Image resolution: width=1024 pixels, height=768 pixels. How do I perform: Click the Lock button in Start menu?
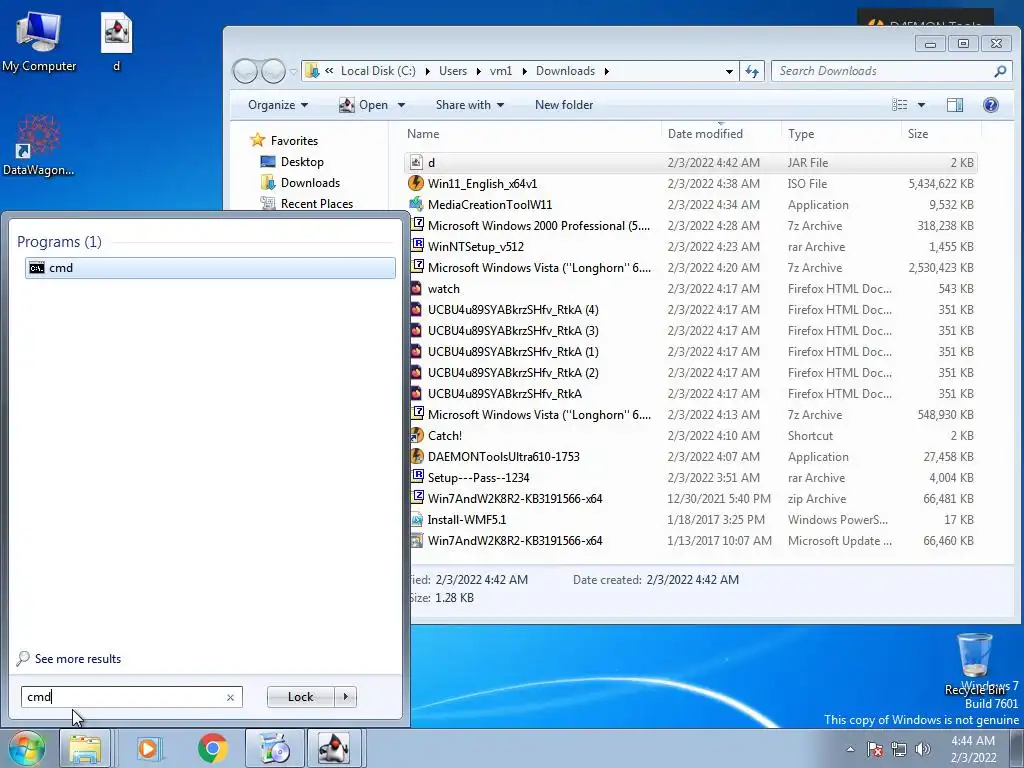(x=300, y=697)
